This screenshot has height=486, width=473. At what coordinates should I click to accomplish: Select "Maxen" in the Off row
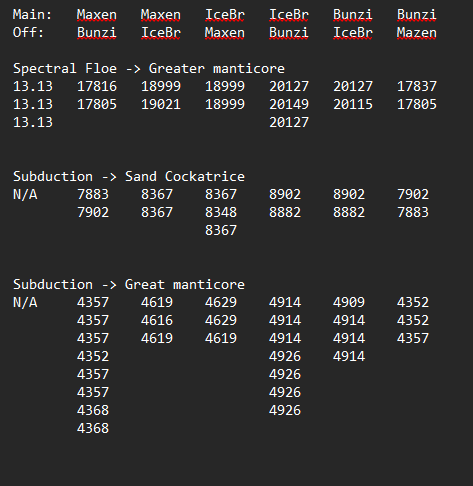click(225, 33)
